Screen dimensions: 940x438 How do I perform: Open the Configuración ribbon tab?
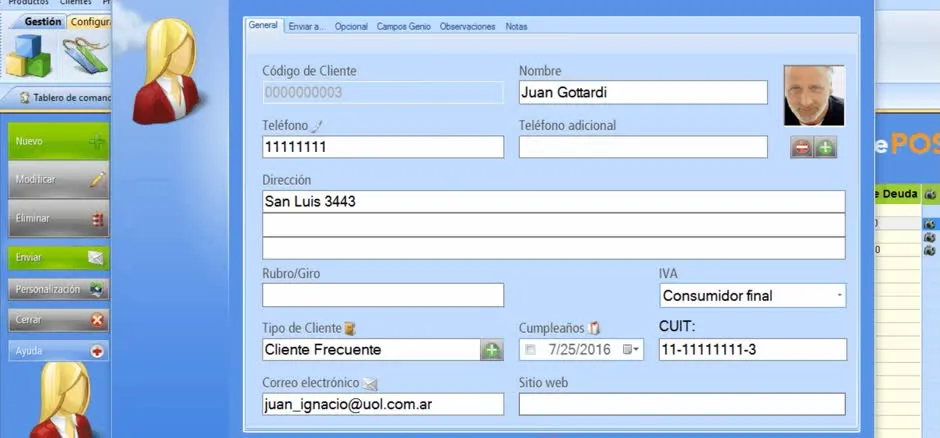89,22
